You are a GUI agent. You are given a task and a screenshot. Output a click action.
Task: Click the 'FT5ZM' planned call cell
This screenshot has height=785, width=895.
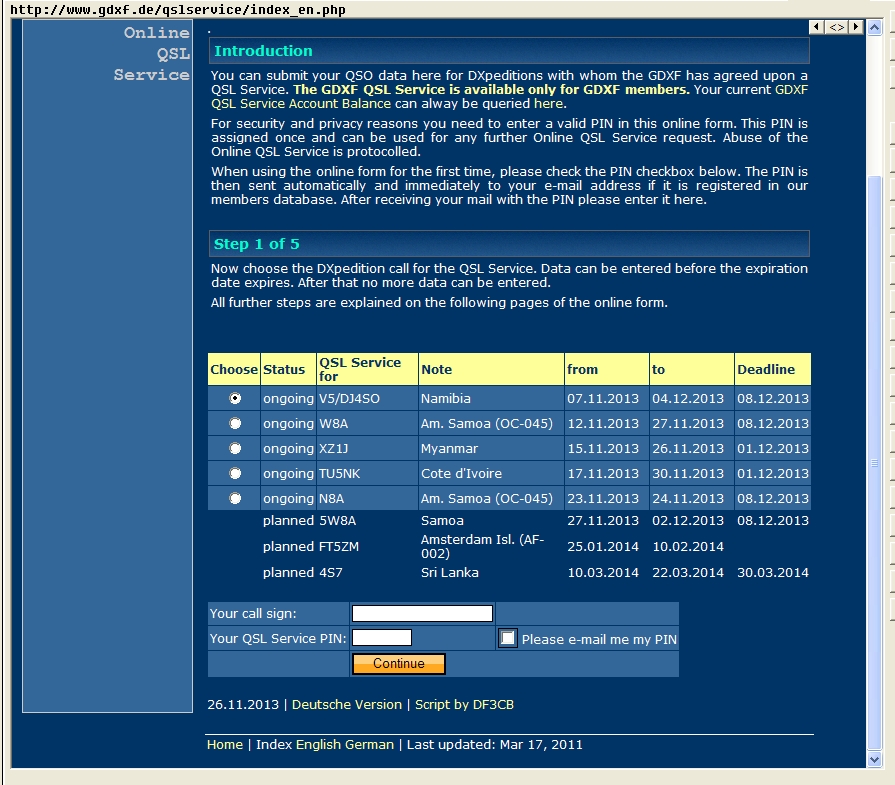339,546
